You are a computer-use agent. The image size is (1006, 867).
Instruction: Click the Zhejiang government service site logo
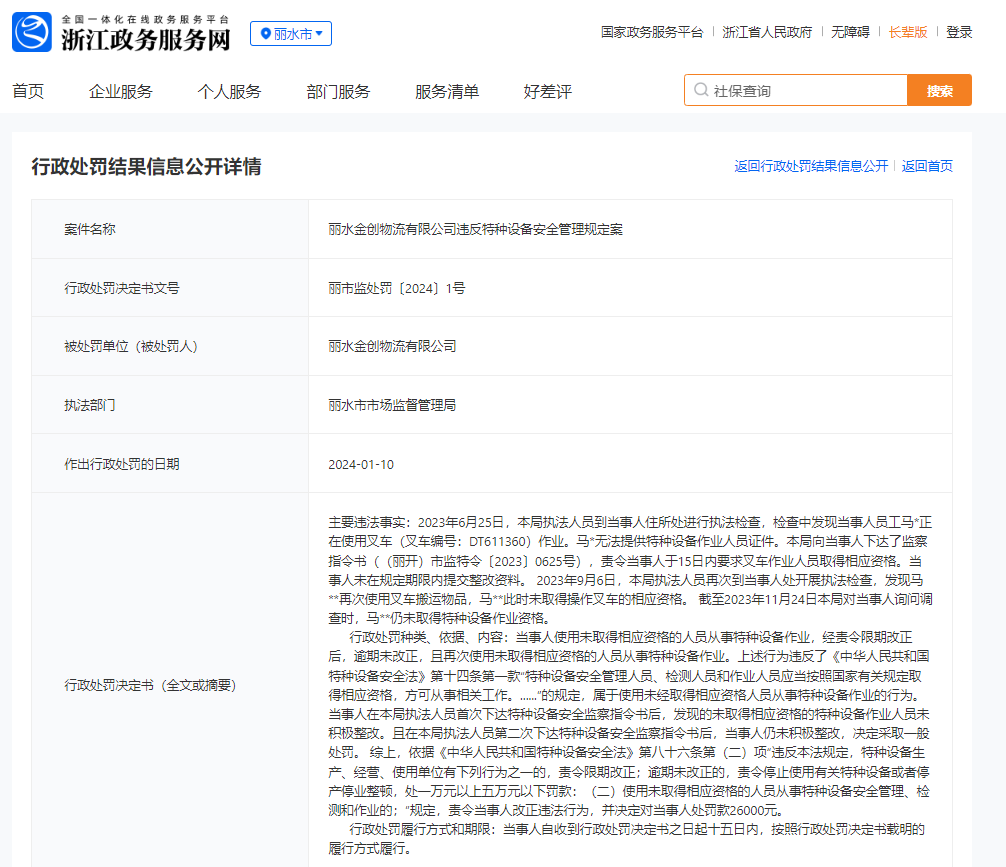[31, 32]
